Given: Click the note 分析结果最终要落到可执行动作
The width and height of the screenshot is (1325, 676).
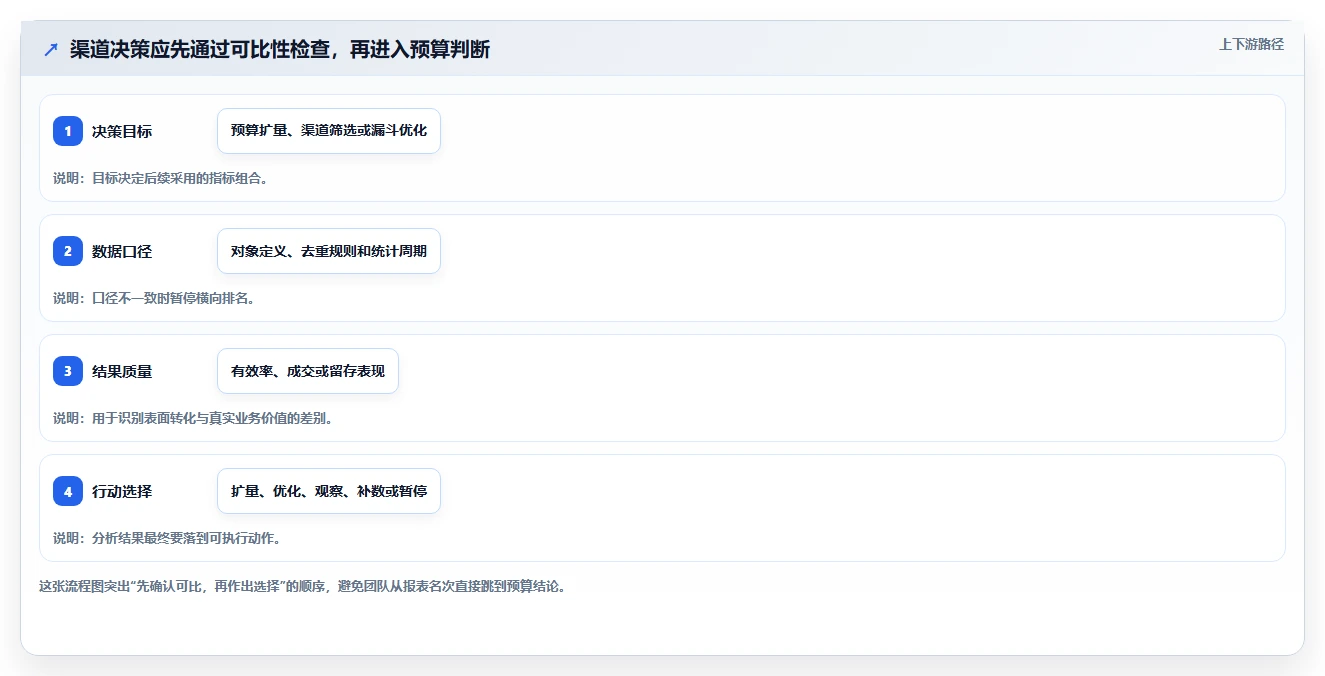Looking at the screenshot, I should pyautogui.click(x=167, y=538).
